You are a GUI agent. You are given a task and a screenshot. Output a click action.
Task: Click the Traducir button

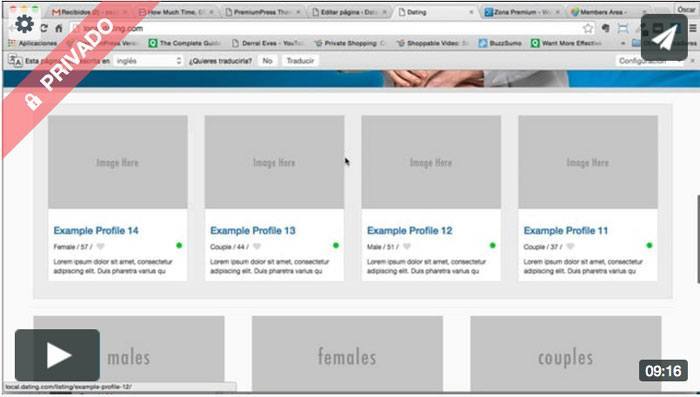click(x=300, y=61)
